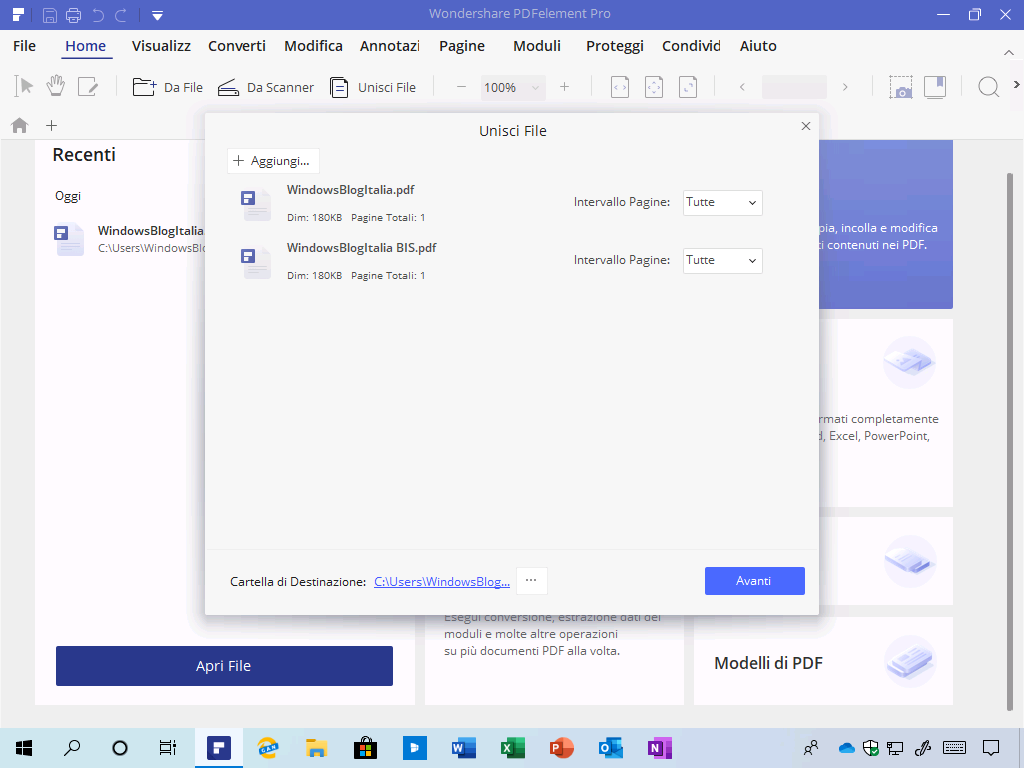Open the destination folder path link
The width and height of the screenshot is (1024, 768).
[441, 582]
